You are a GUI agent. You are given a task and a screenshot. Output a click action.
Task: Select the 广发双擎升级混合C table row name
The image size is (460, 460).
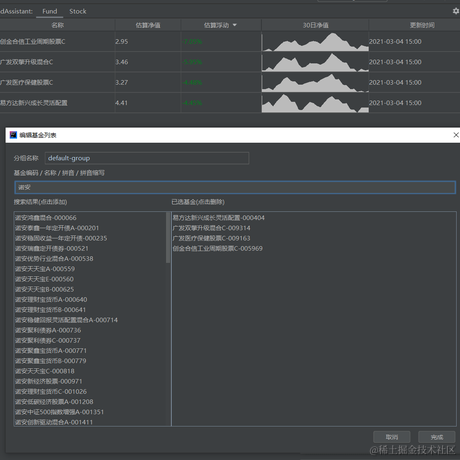(27, 62)
